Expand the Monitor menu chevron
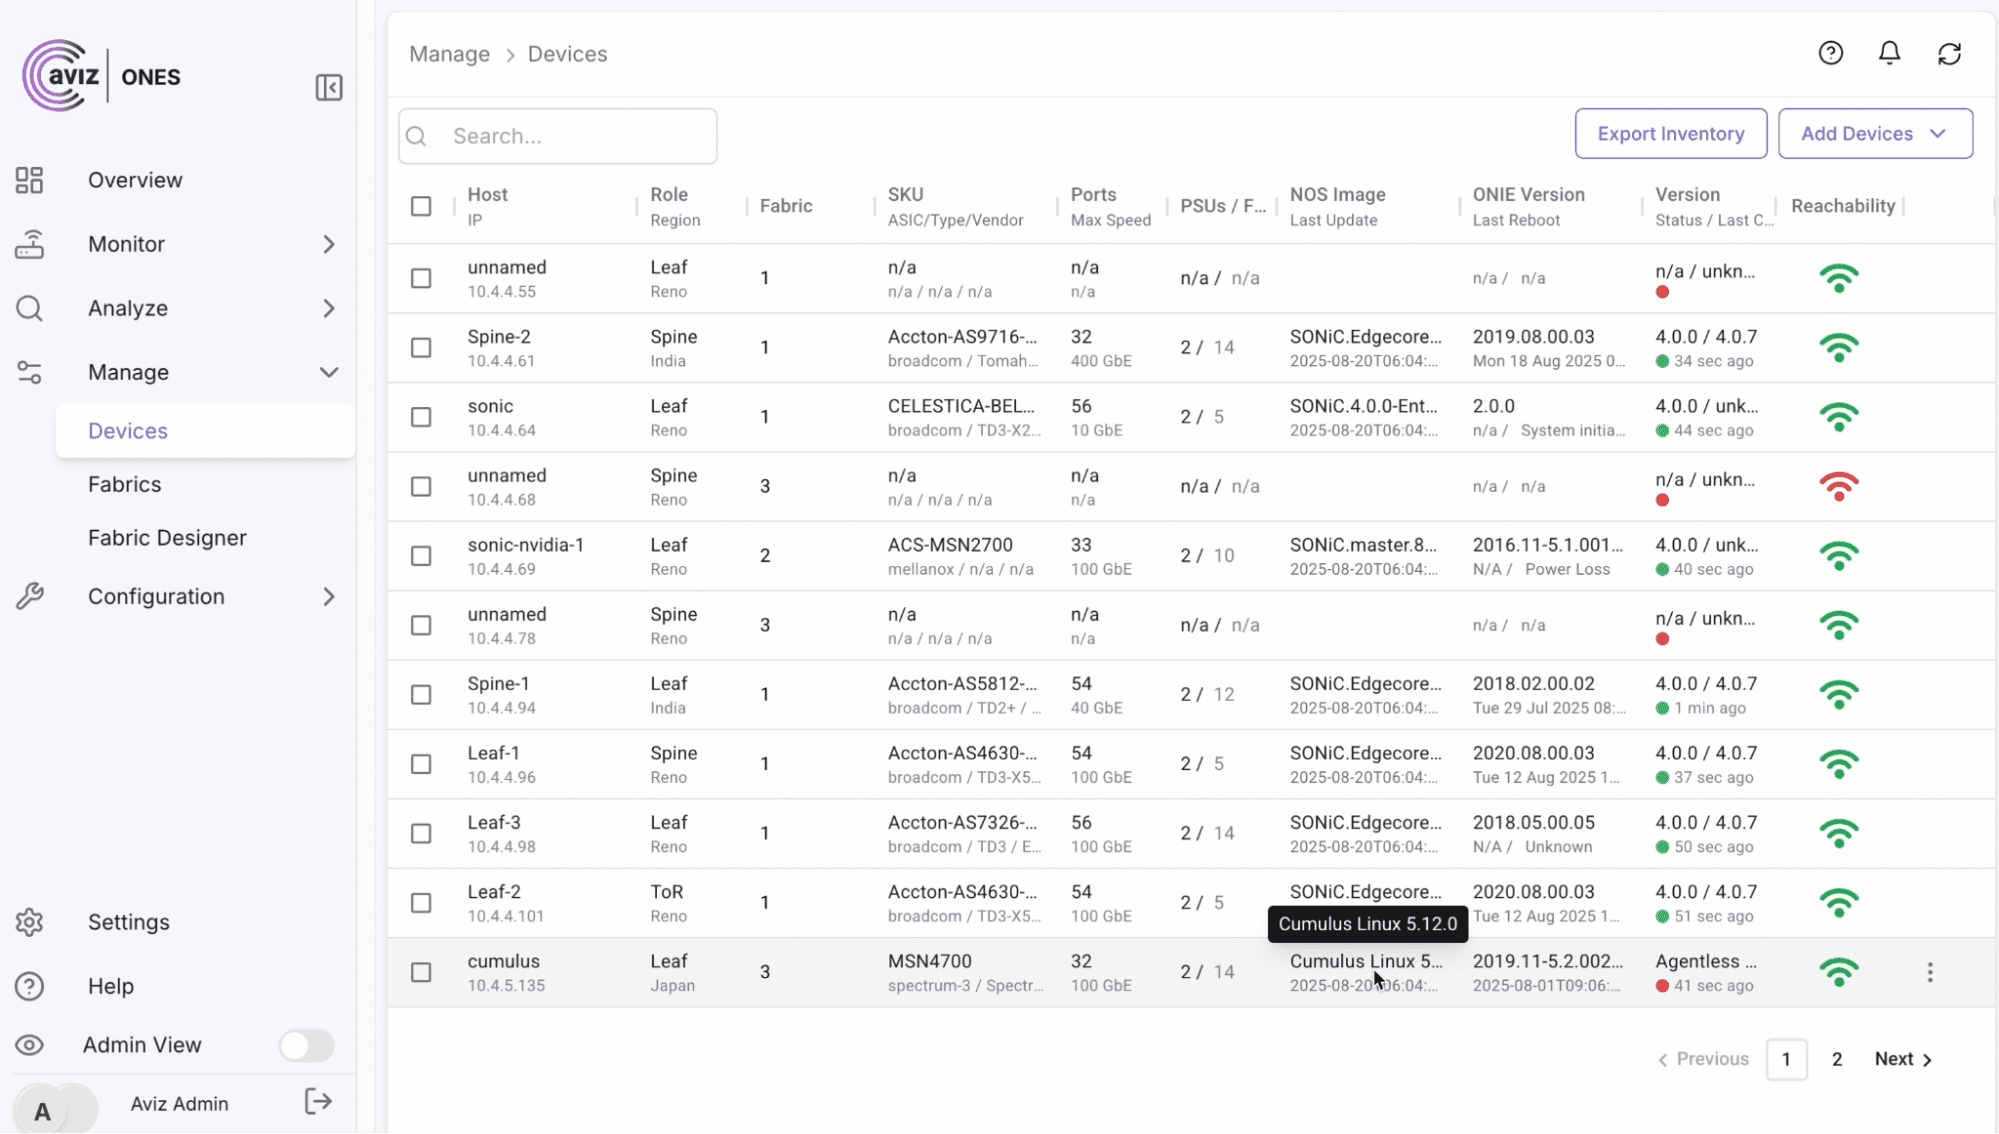Screen dimensions: 1999x1134 coord(330,244)
